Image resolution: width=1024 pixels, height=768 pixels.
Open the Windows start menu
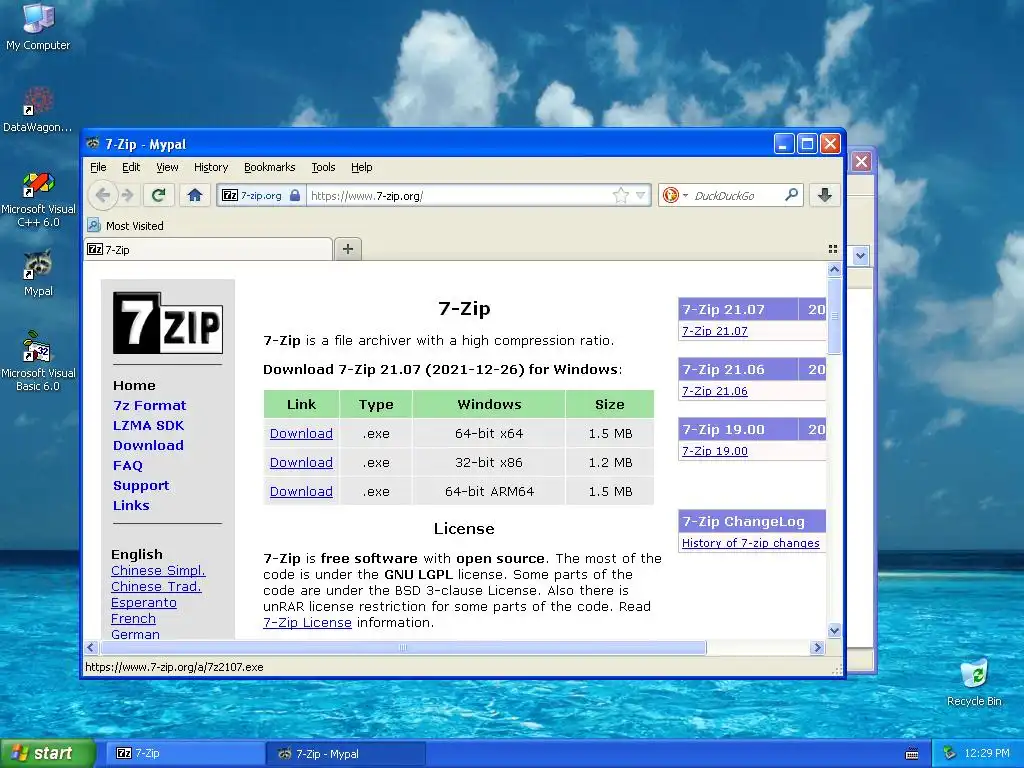pyautogui.click(x=47, y=754)
